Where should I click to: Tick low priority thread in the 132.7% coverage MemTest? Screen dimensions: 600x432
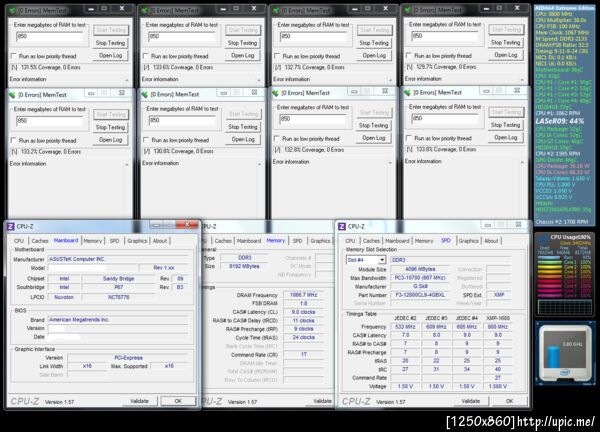click(277, 56)
